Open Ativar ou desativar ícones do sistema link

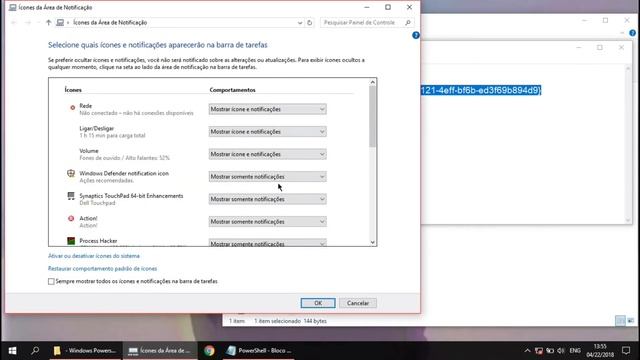(94, 256)
